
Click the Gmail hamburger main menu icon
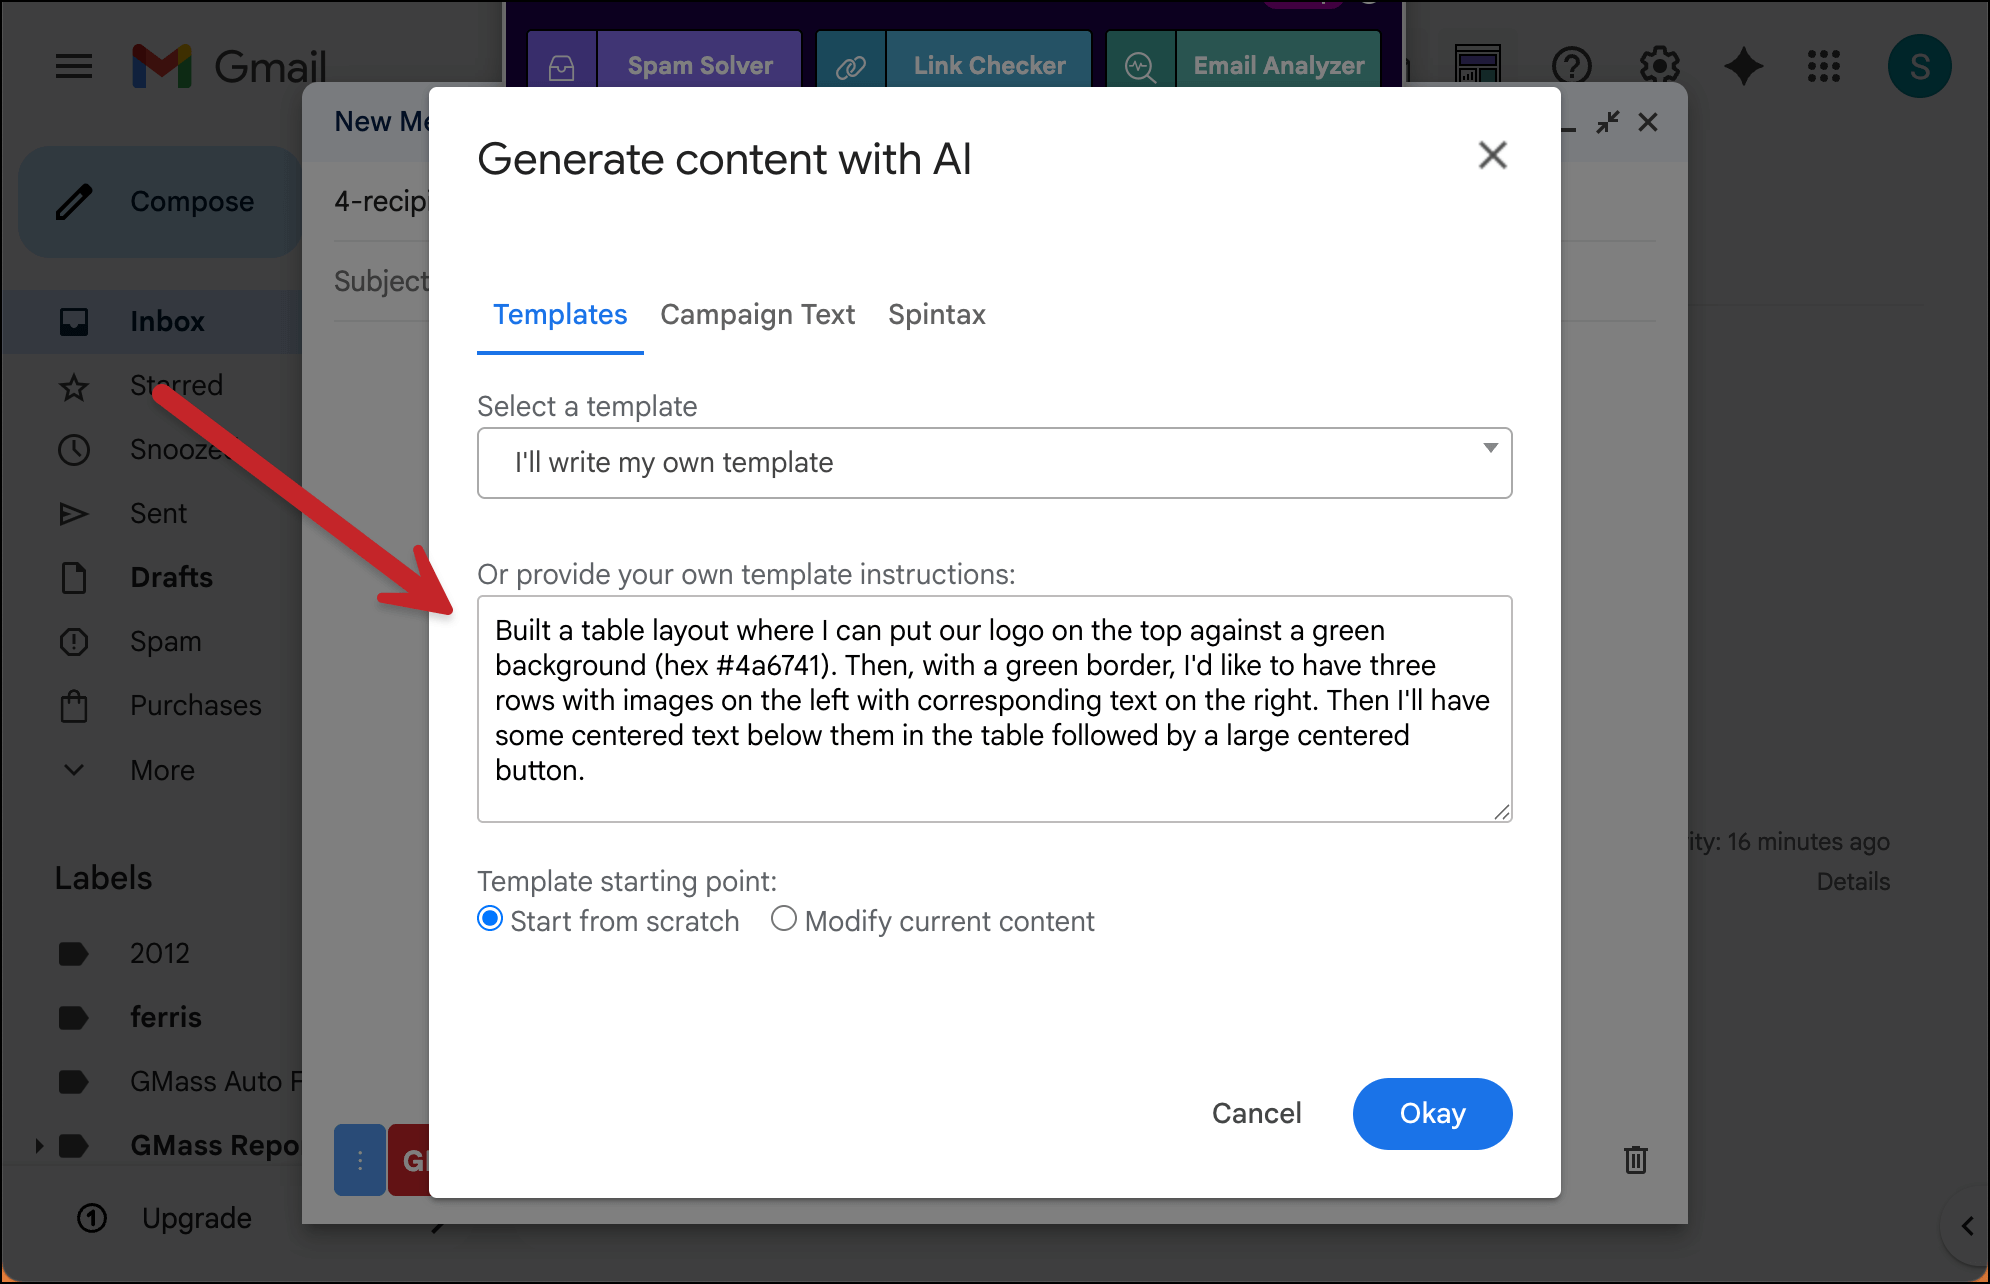[74, 67]
